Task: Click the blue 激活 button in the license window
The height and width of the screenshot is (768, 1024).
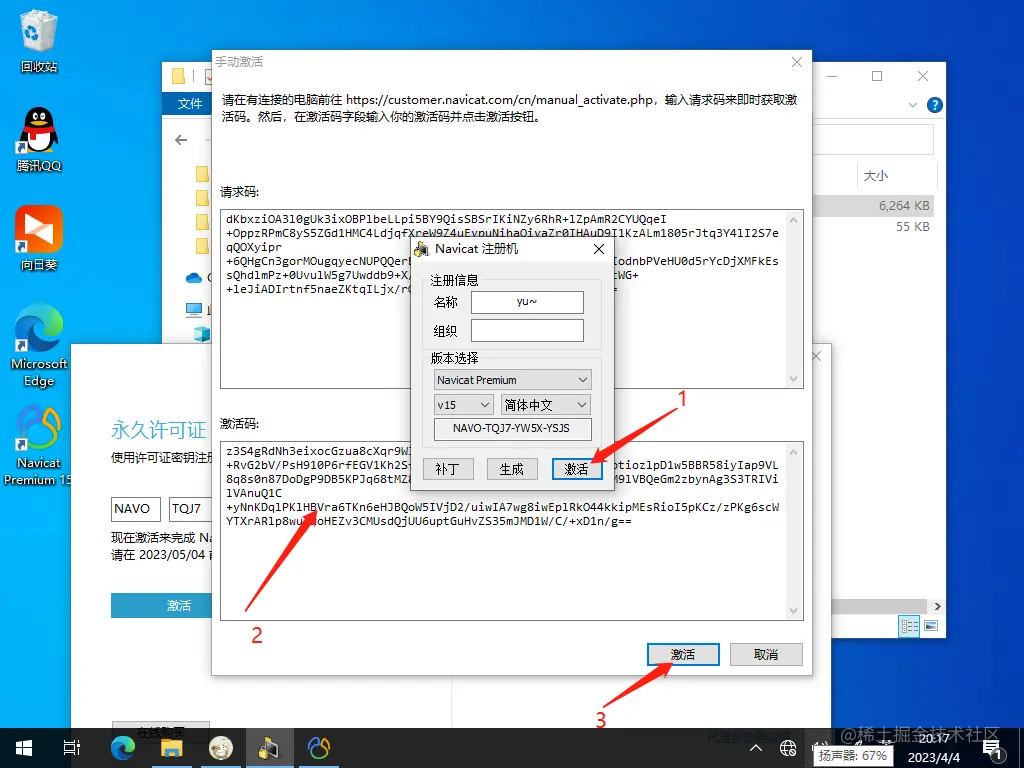Action: click(161, 605)
